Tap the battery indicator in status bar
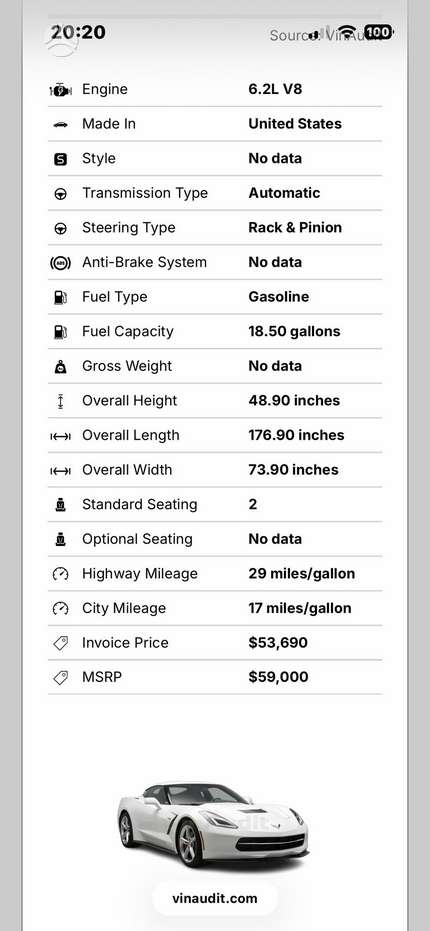This screenshot has width=430, height=931. (x=378, y=32)
